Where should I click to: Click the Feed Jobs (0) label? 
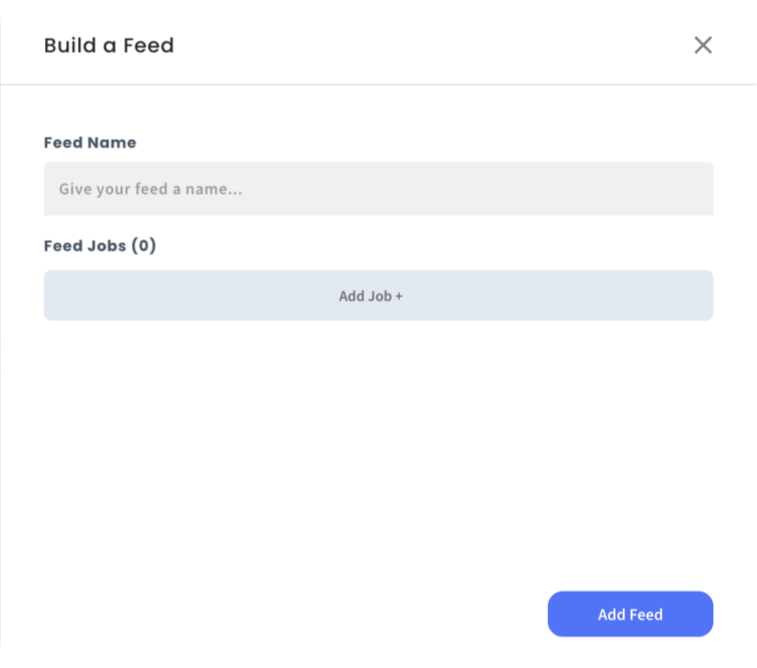click(100, 245)
